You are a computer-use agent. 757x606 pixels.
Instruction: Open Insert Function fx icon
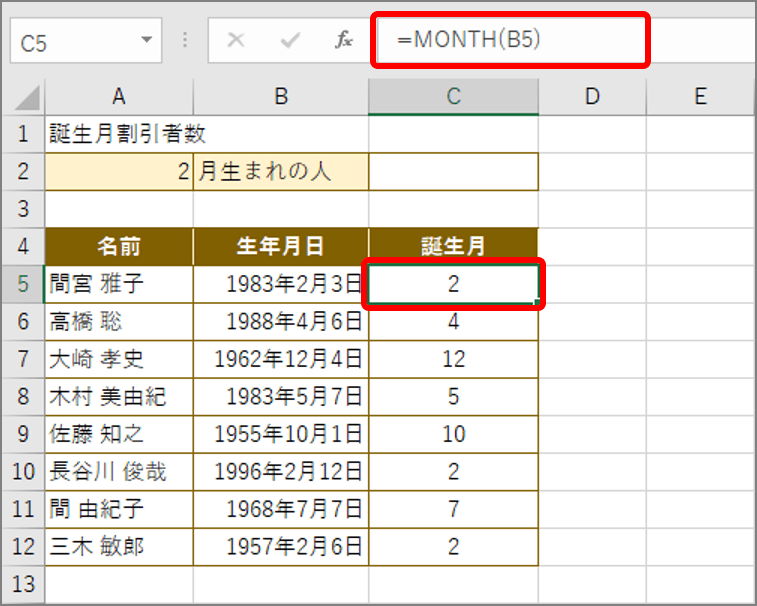click(344, 40)
